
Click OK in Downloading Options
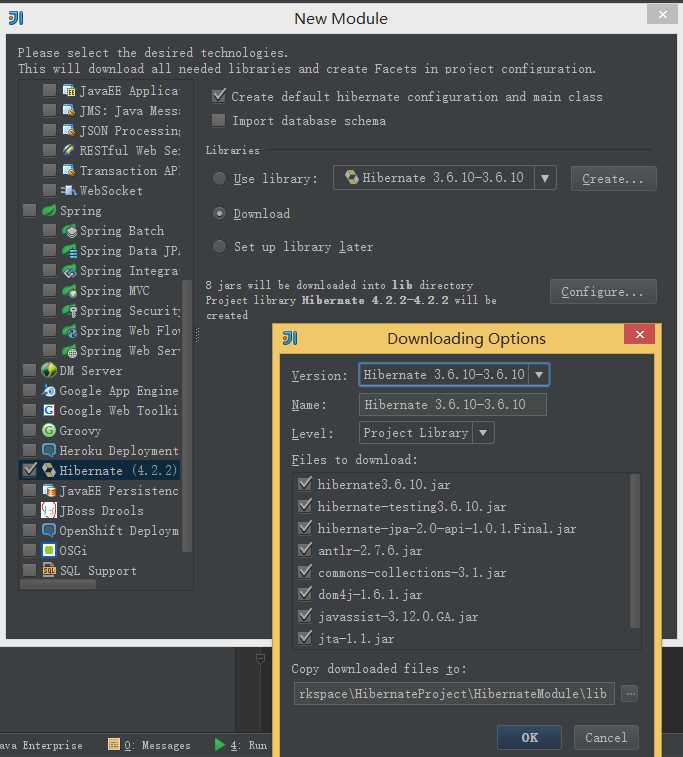530,737
